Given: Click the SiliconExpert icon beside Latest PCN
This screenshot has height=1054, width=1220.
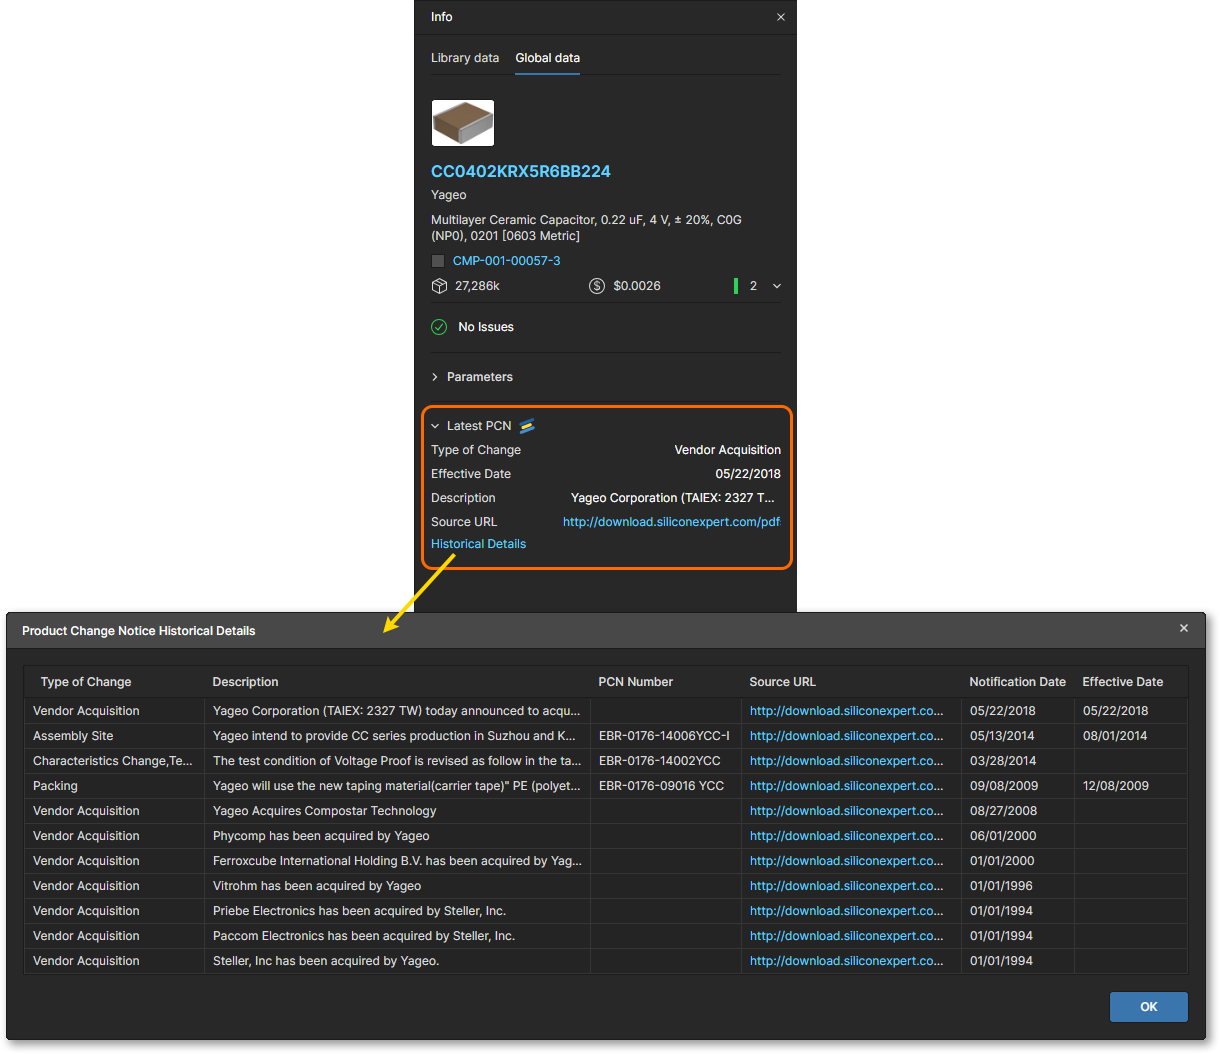Looking at the screenshot, I should pyautogui.click(x=527, y=426).
